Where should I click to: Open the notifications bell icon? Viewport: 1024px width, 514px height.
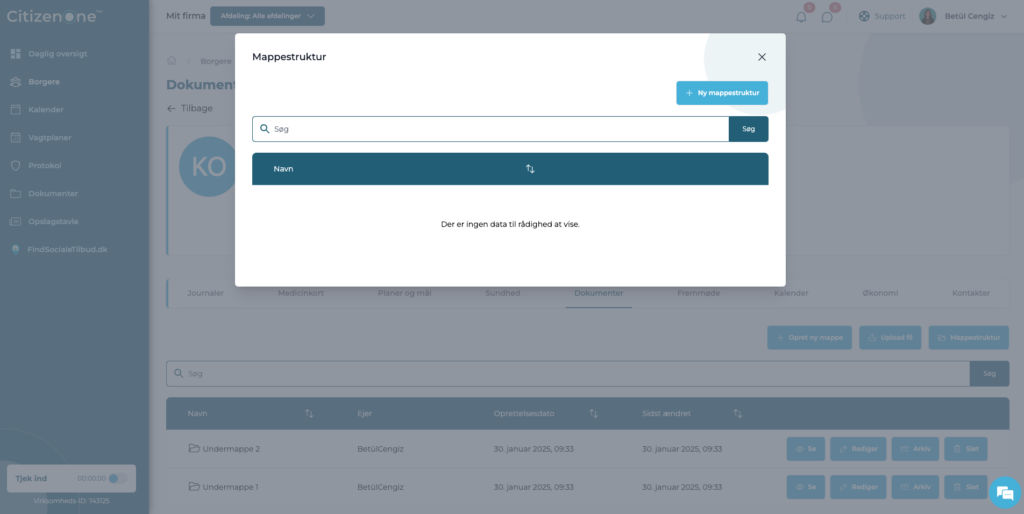click(x=801, y=16)
